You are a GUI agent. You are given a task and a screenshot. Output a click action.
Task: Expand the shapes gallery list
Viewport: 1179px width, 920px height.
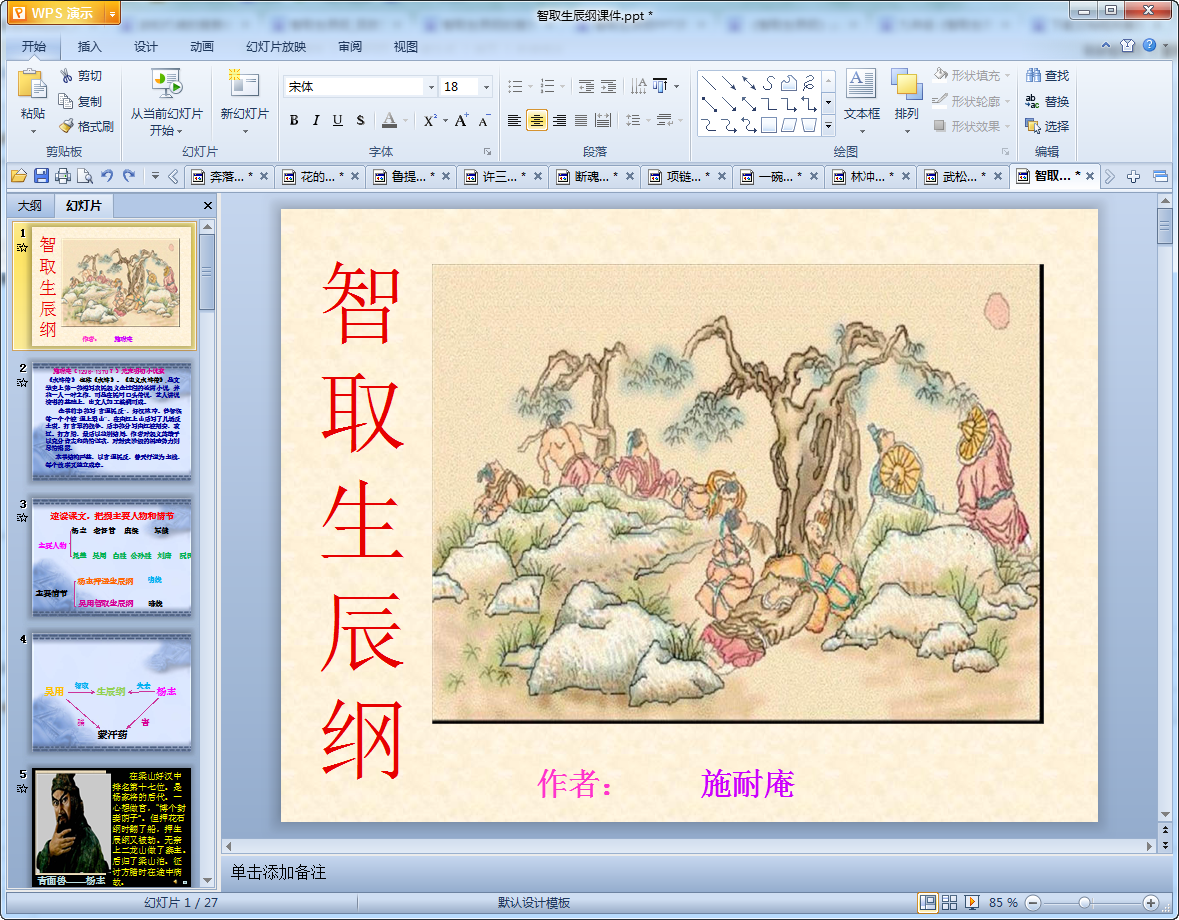[828, 126]
